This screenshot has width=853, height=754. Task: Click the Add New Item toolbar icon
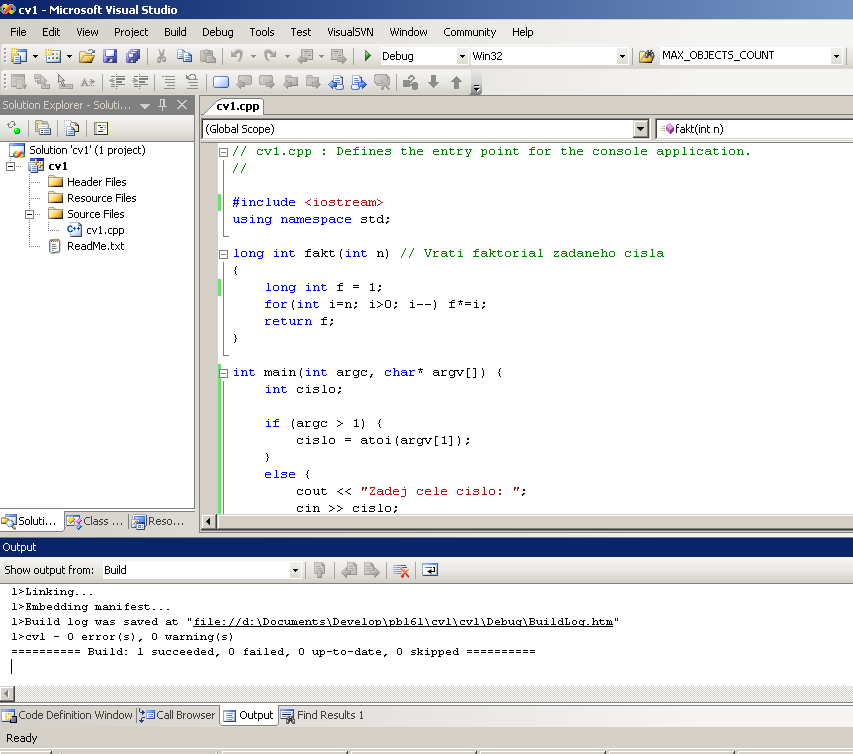(x=53, y=56)
